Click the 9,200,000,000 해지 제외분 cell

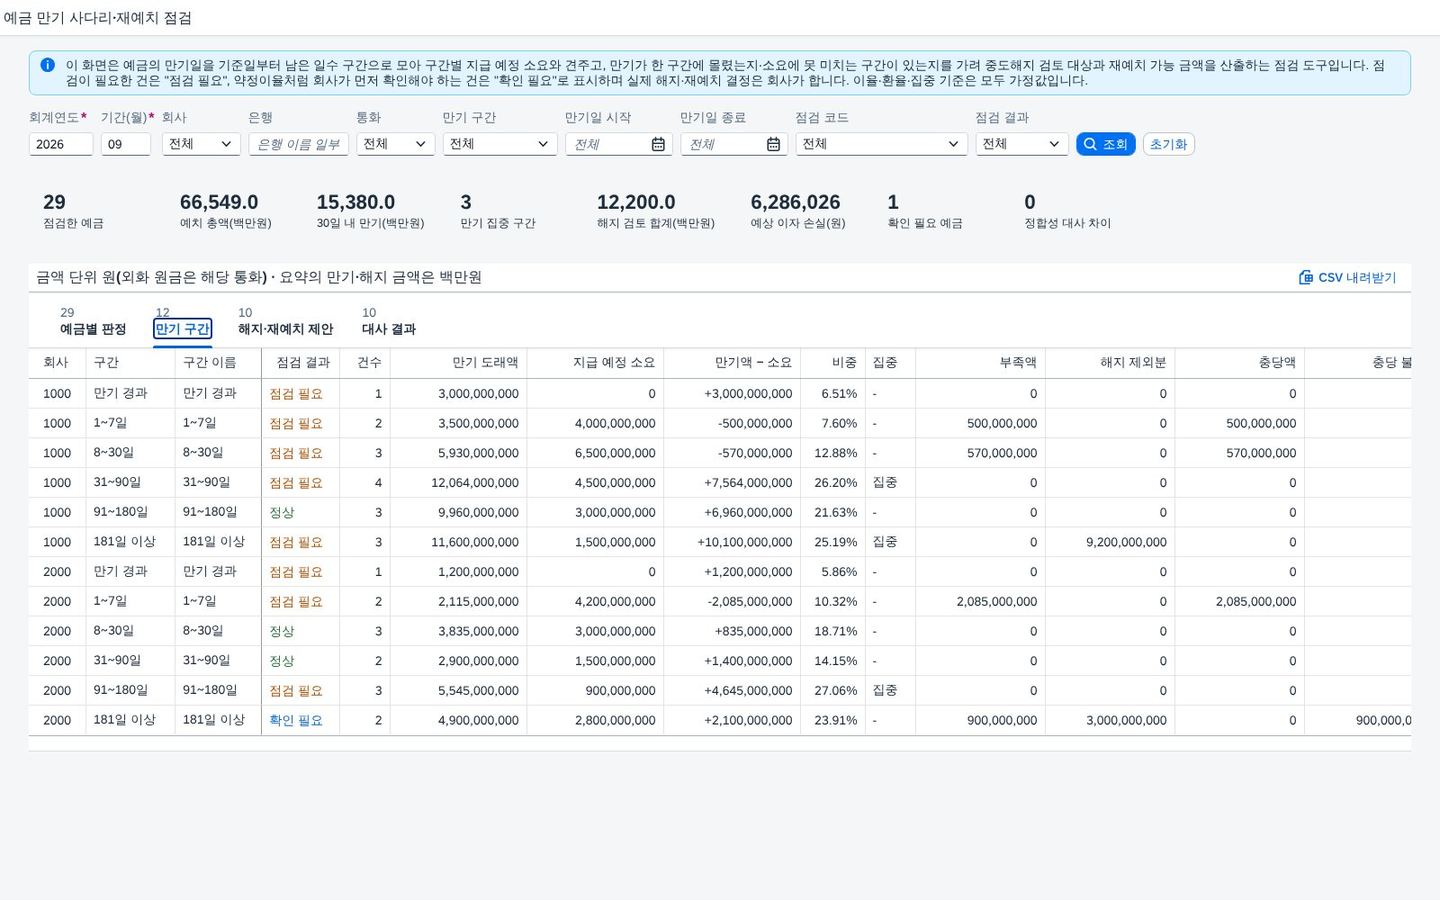tap(1126, 542)
